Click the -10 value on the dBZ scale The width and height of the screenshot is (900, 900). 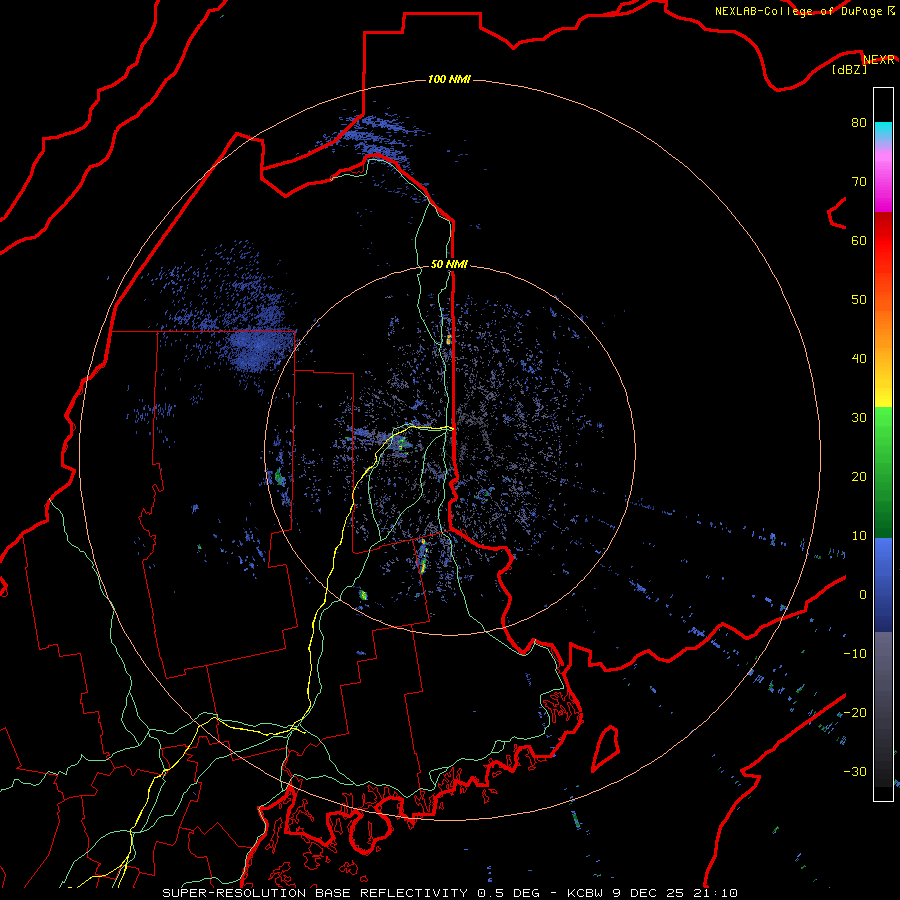tap(855, 654)
